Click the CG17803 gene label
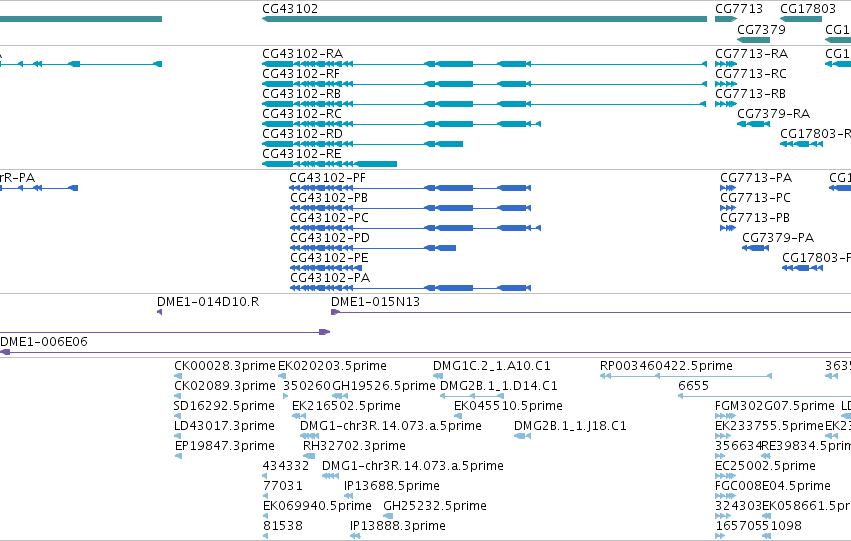 point(808,9)
